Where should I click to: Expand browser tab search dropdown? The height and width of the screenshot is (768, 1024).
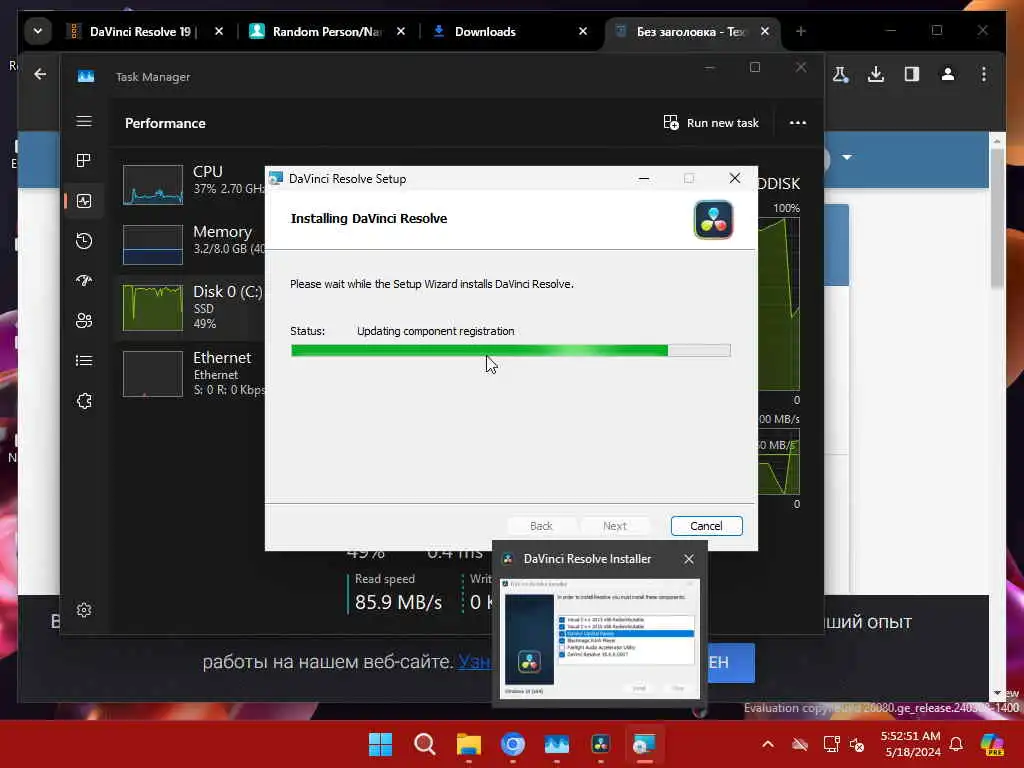click(38, 31)
